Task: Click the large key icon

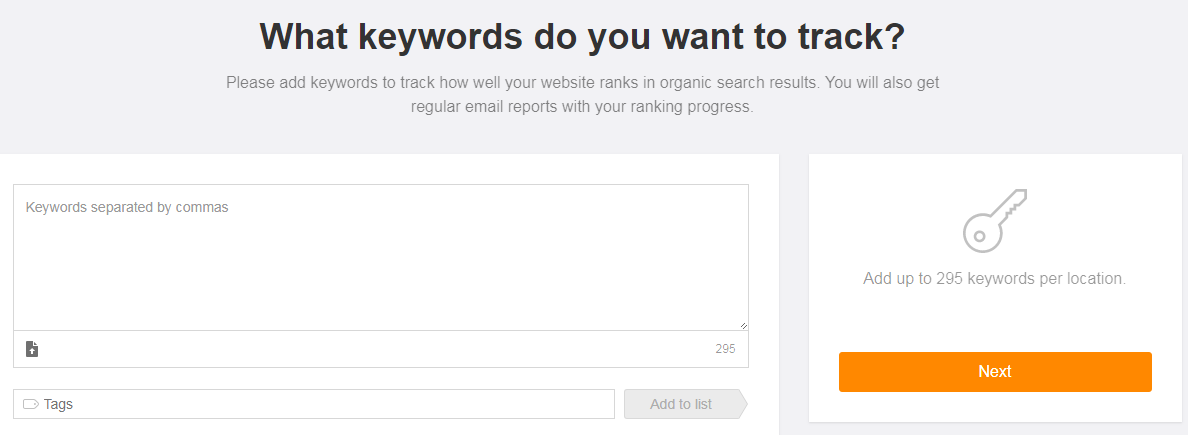Action: tap(994, 220)
